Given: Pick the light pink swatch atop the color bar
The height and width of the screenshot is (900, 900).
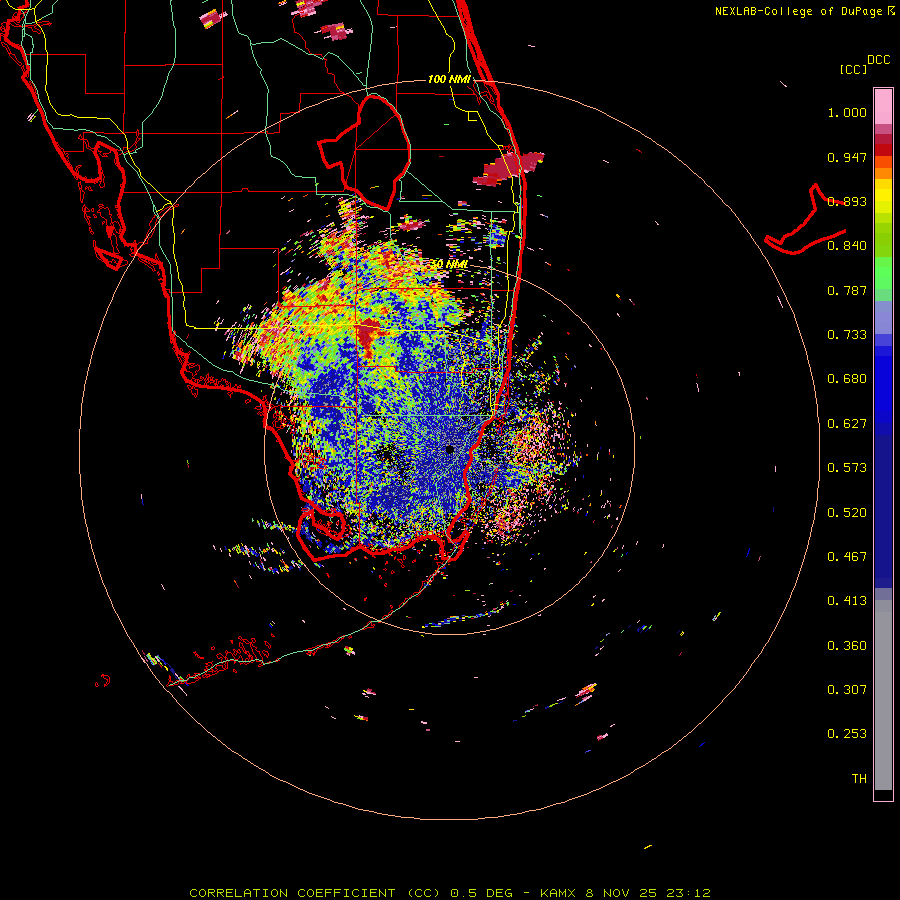Looking at the screenshot, I should tap(883, 107).
